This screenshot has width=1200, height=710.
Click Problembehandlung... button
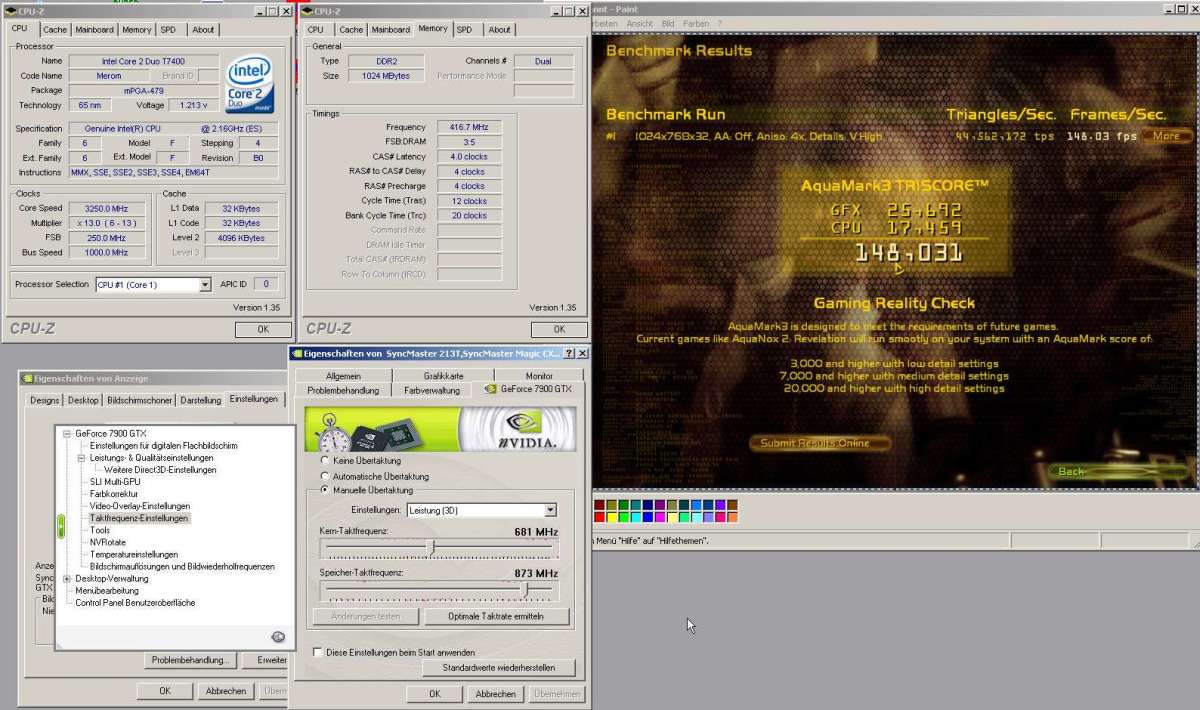click(190, 660)
